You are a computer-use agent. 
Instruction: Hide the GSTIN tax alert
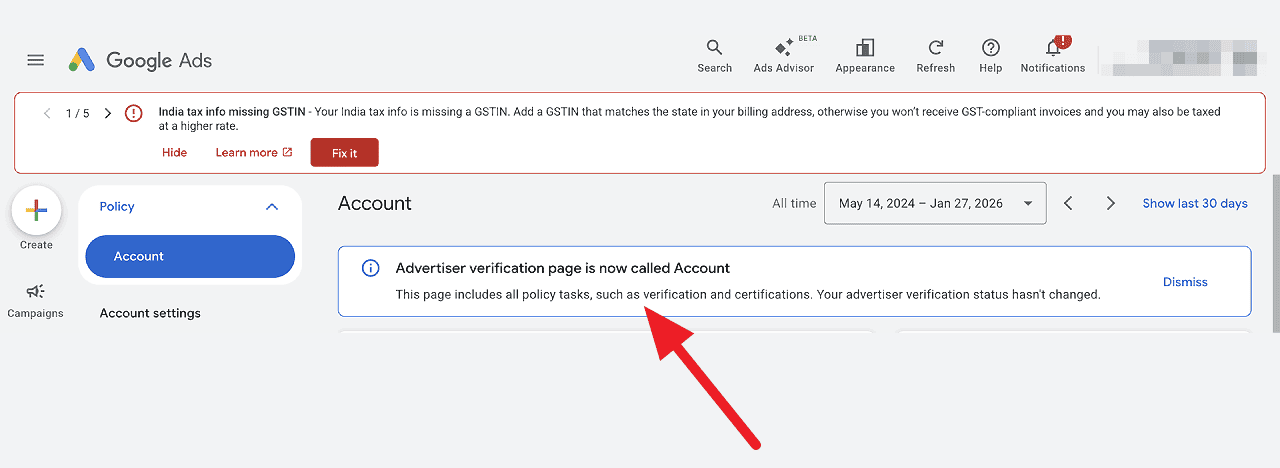(174, 152)
